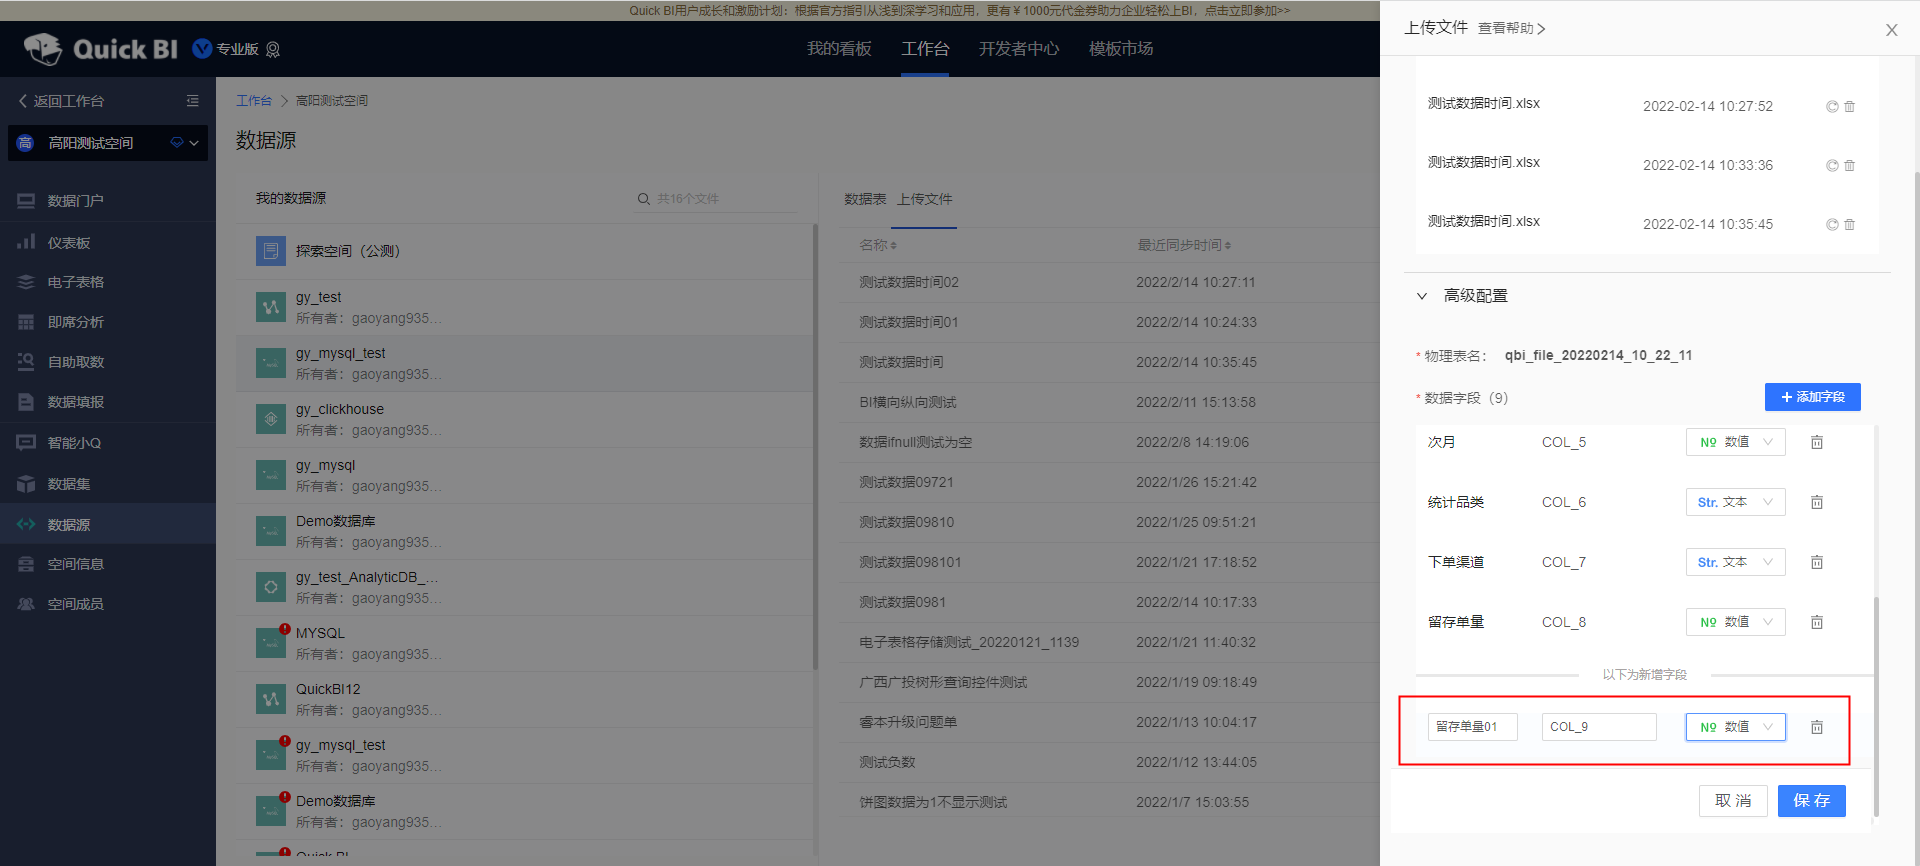
Task: Collapse sidebar menu icon
Action: 193,101
